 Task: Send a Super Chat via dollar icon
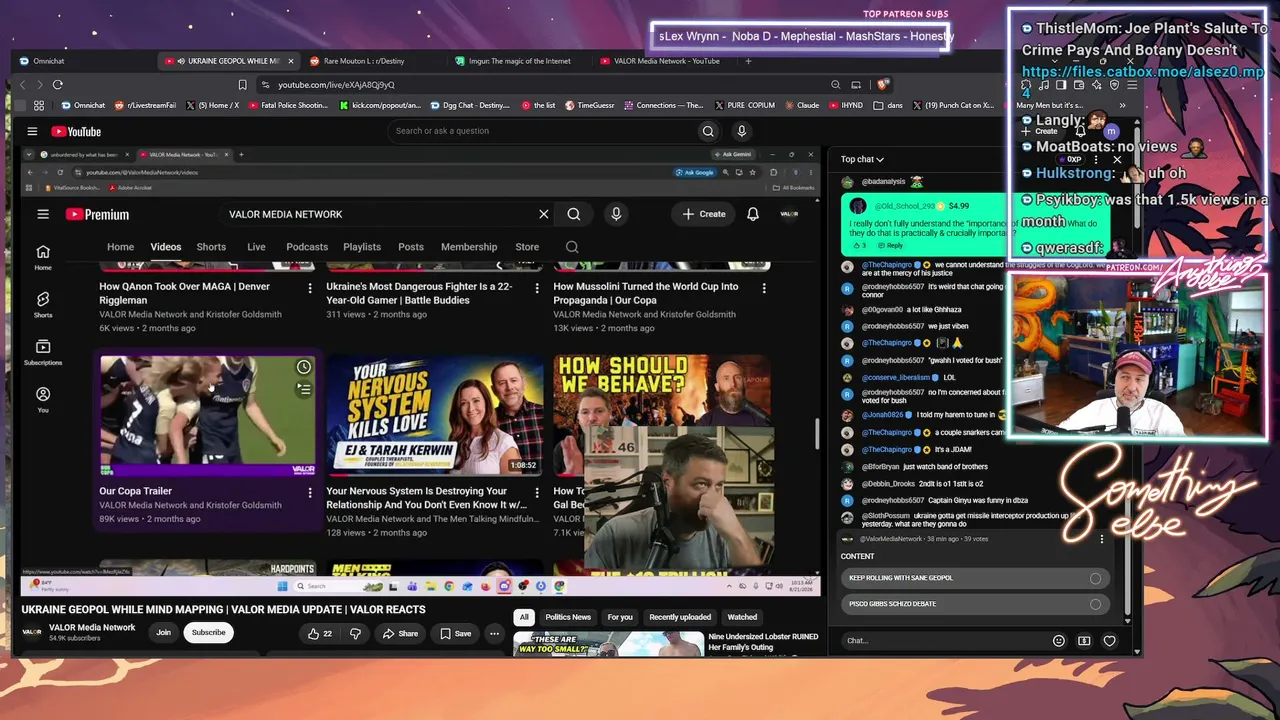point(1084,641)
